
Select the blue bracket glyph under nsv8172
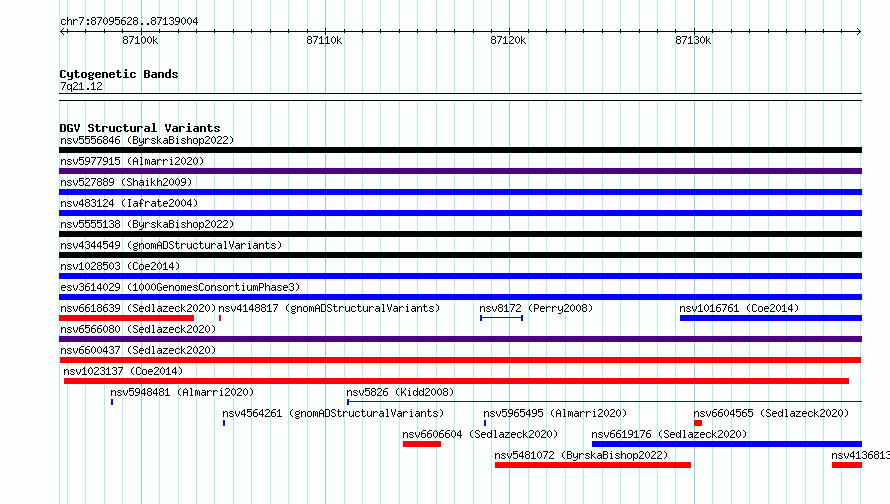tap(501, 318)
